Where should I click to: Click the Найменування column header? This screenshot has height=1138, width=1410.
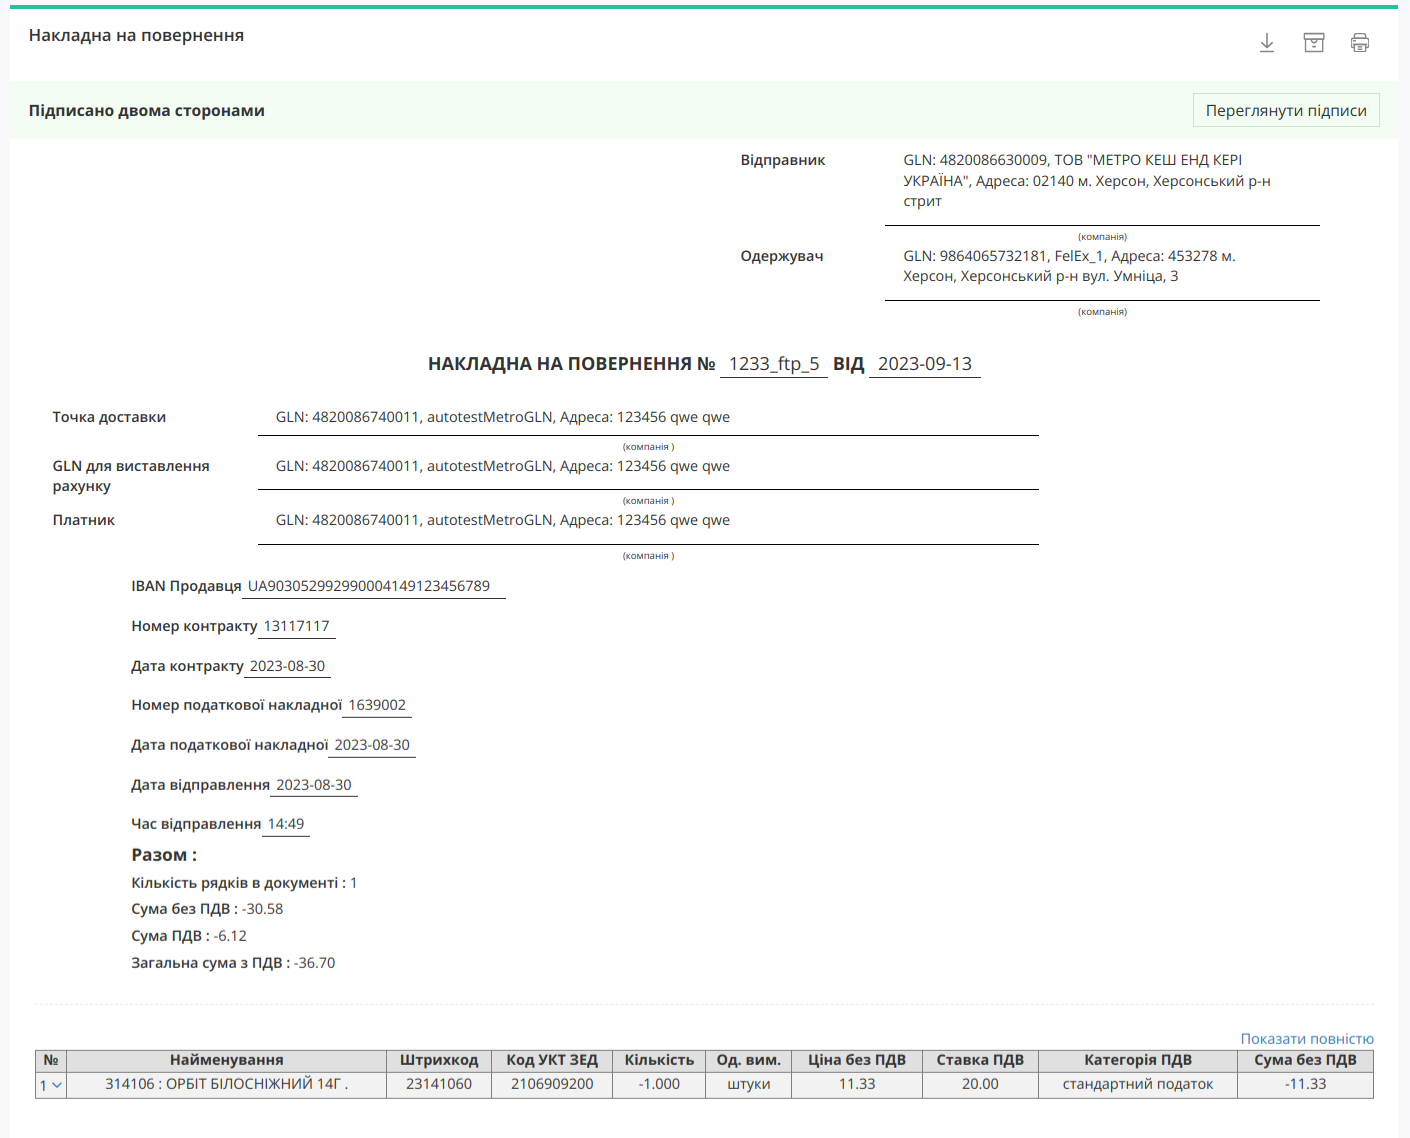227,1060
